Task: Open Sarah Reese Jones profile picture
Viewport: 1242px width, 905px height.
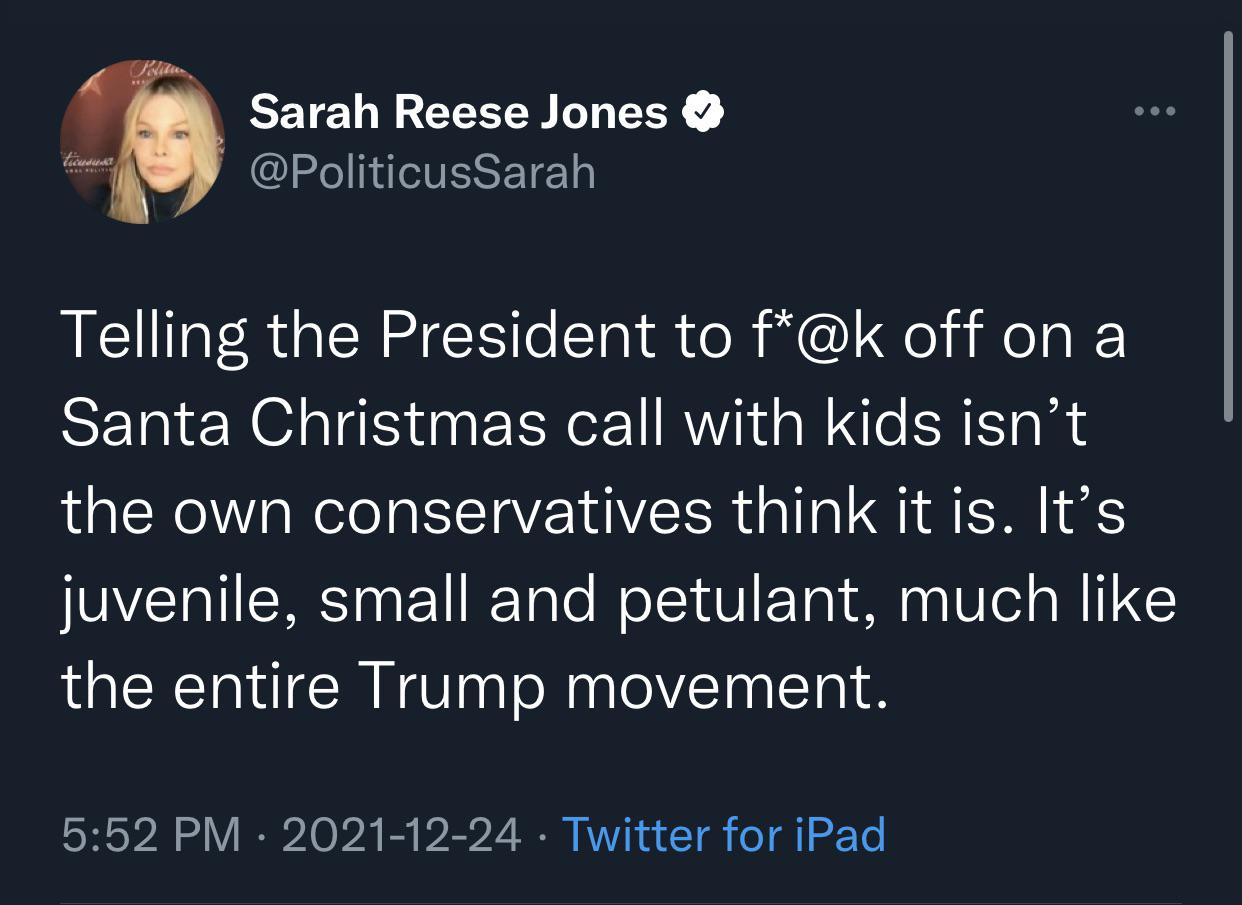Action: click(x=142, y=142)
